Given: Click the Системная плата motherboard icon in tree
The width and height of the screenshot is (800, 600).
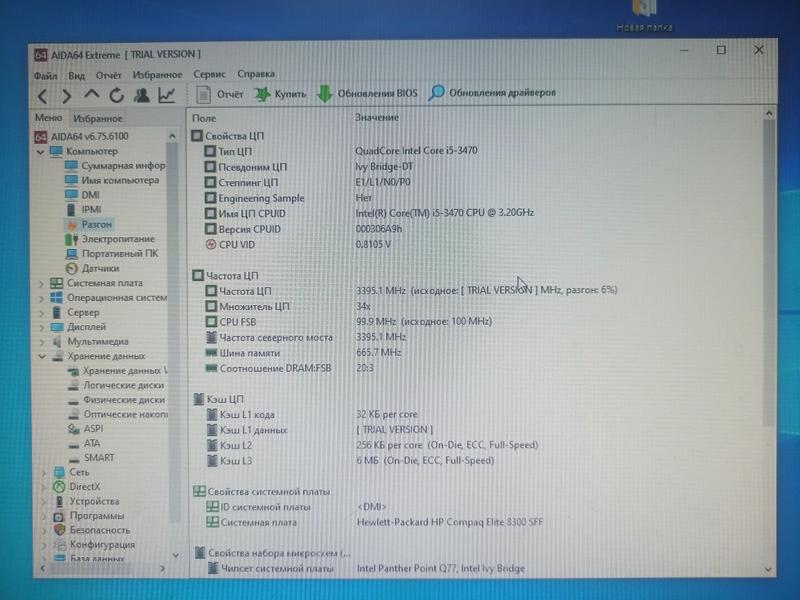Looking at the screenshot, I should (x=57, y=283).
